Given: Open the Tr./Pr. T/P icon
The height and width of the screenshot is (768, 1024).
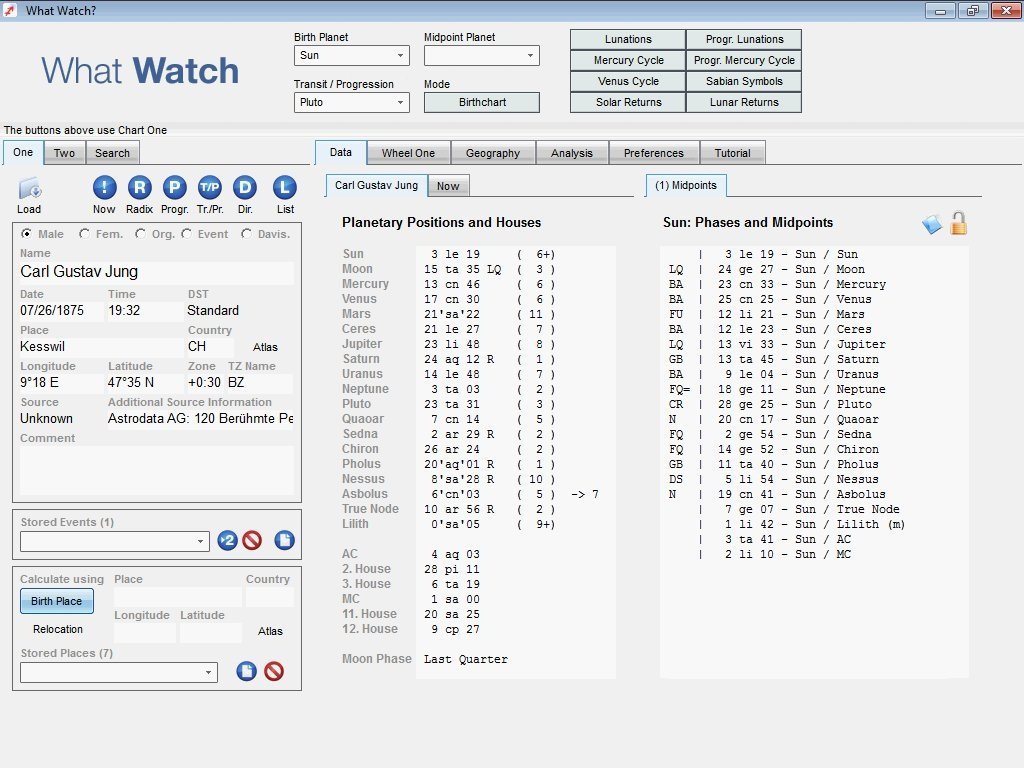Looking at the screenshot, I should (210, 188).
